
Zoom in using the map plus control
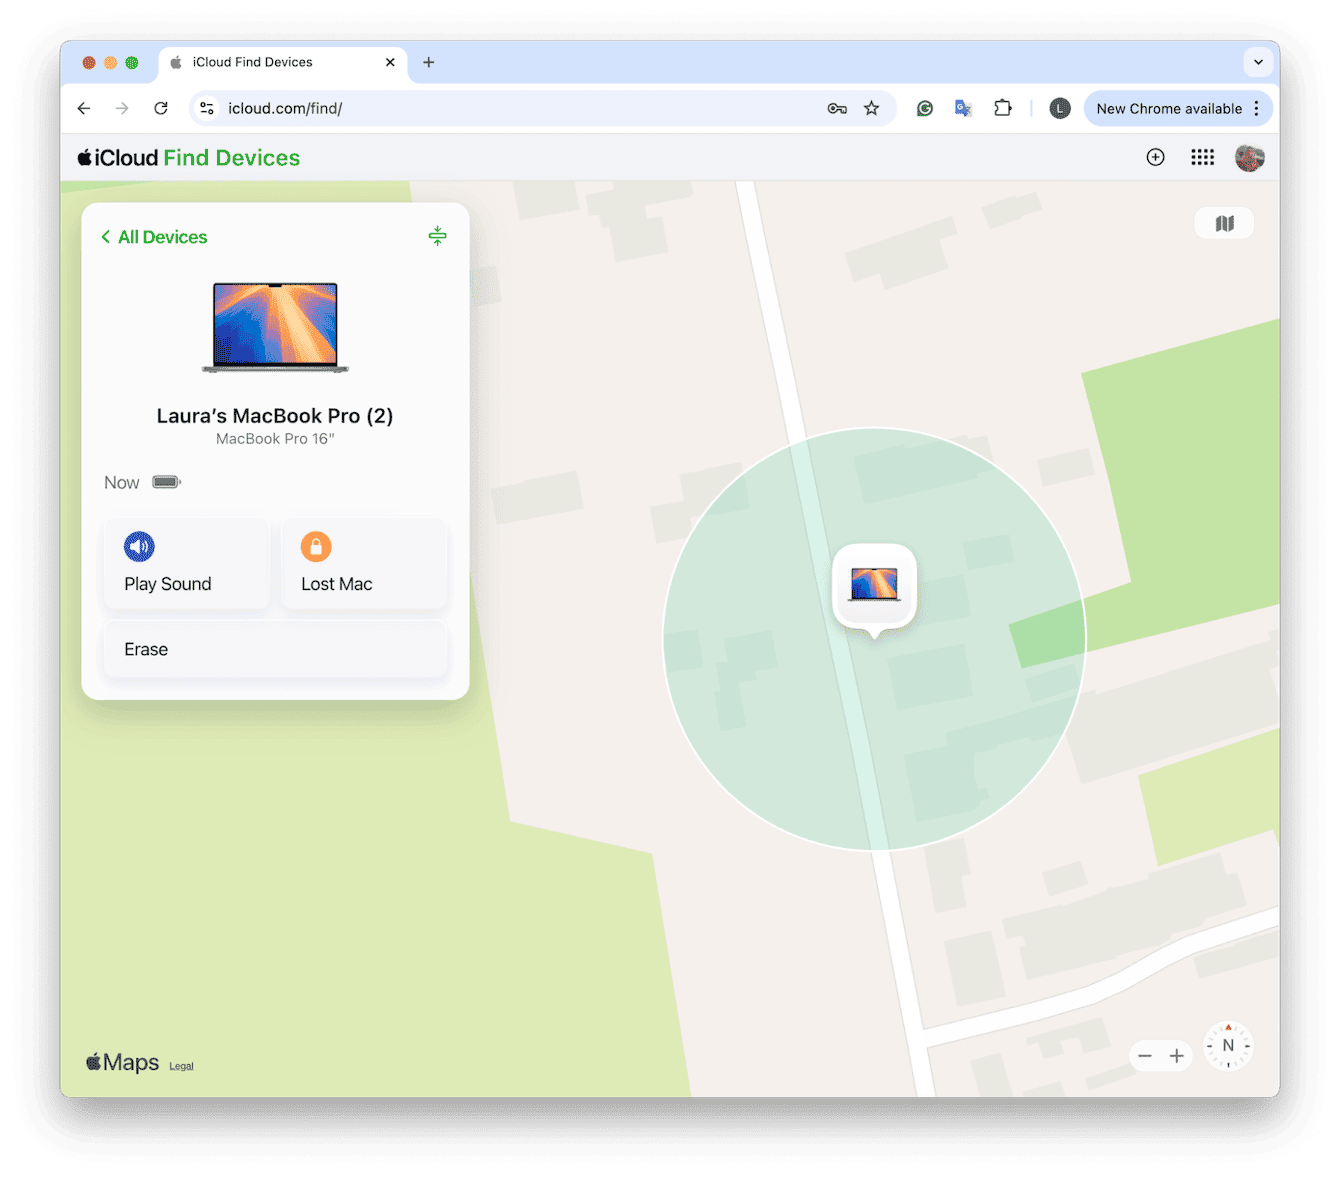coord(1177,1055)
